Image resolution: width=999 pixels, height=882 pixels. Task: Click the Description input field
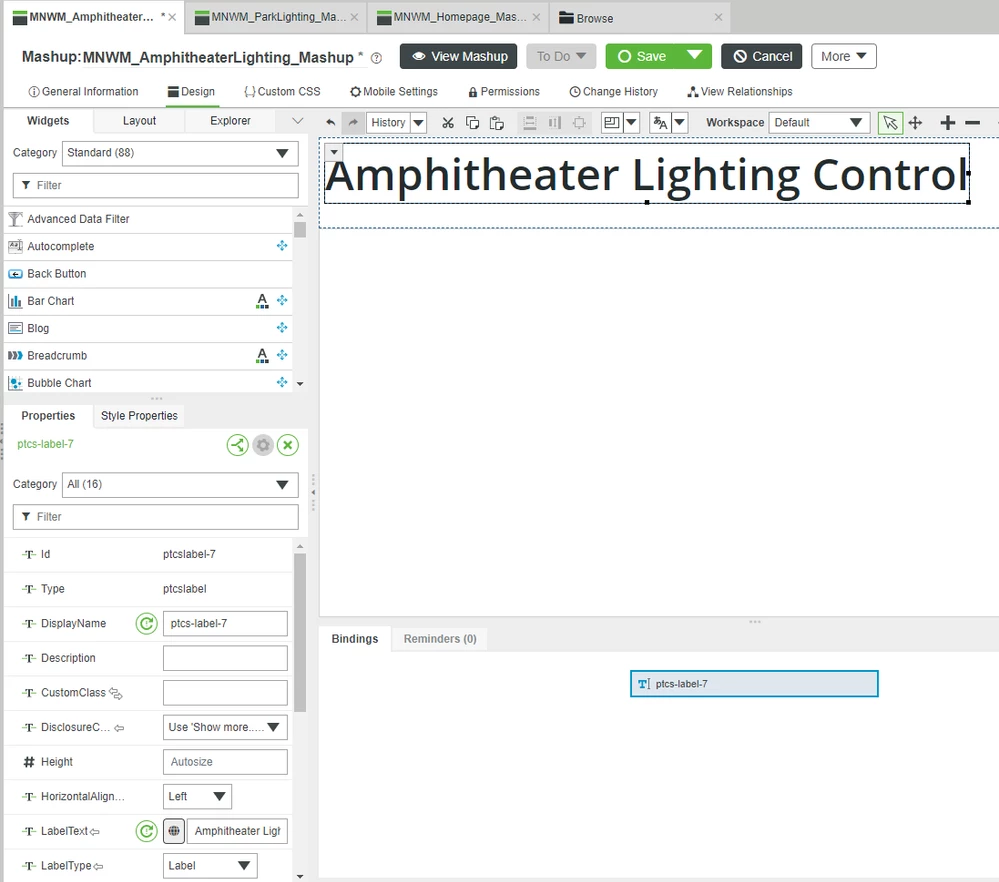click(x=225, y=658)
